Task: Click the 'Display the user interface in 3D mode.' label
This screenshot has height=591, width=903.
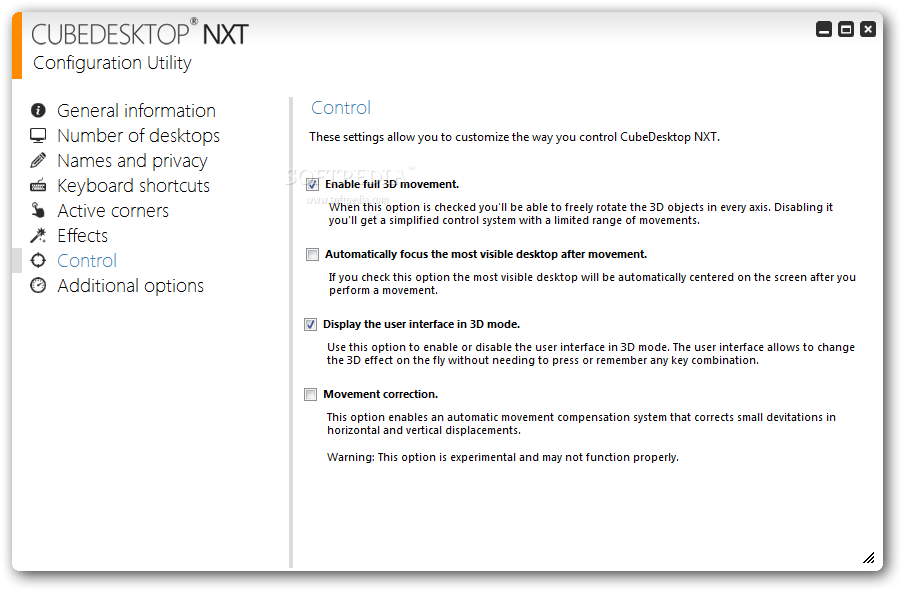Action: [x=421, y=324]
